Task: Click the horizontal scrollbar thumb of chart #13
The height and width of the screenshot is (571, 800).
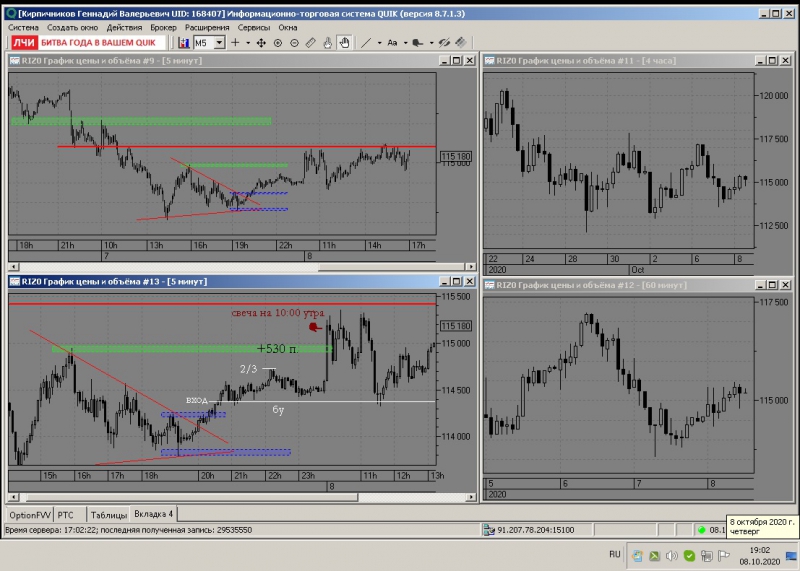Action: coord(192,496)
